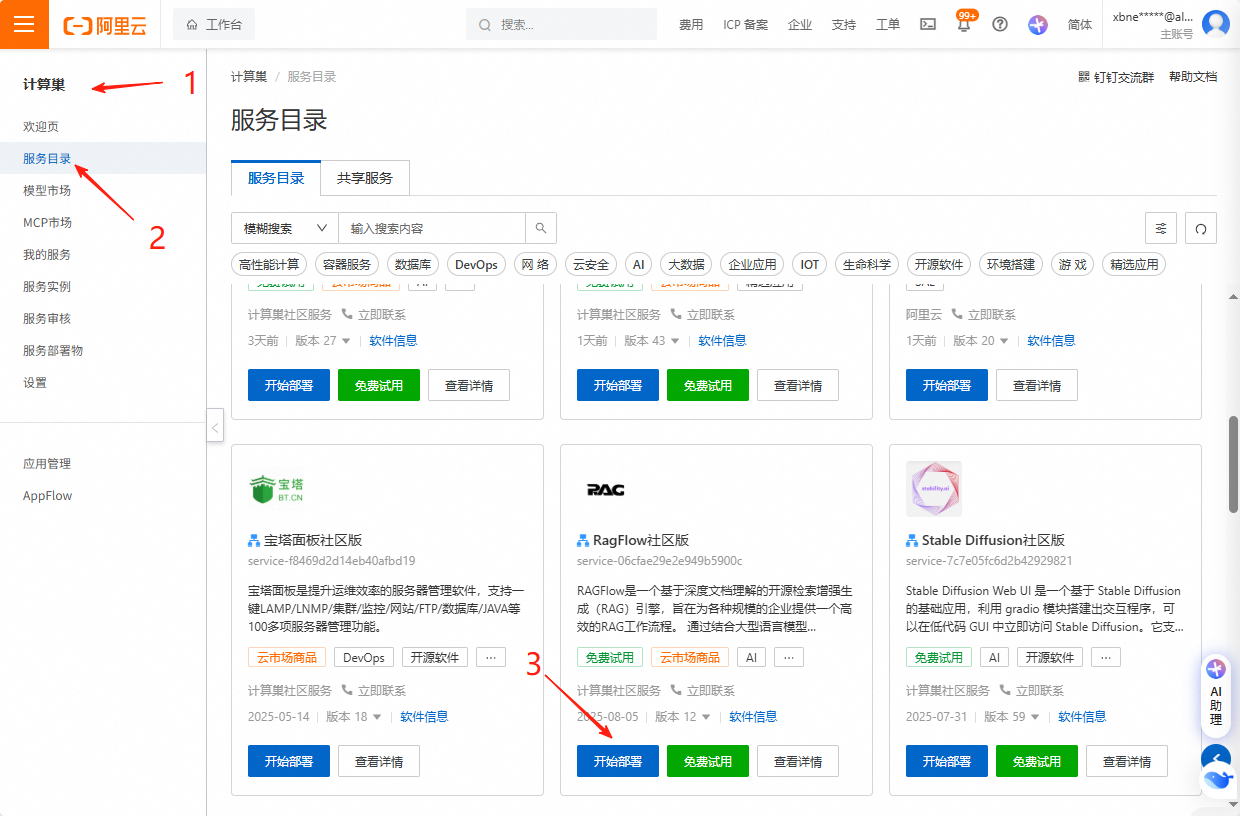
Task: Expand 版本 27 version dropdown
Action: [323, 340]
